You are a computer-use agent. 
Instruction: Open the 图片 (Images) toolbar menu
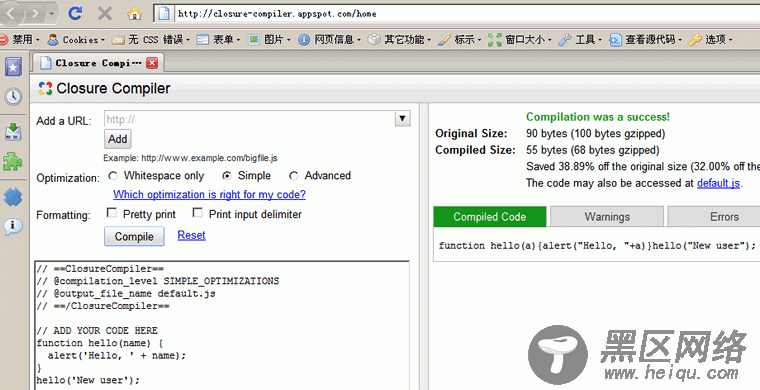pos(269,40)
